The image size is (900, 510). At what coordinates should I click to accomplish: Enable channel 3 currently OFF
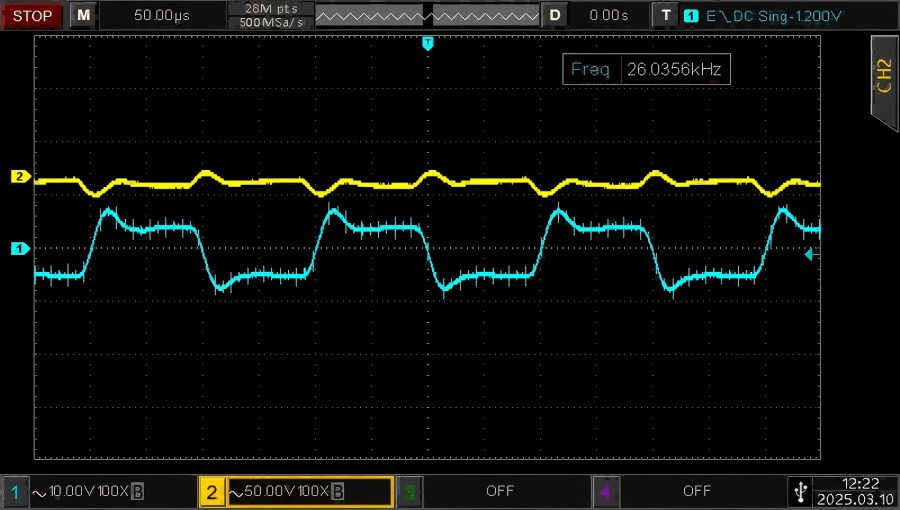[494, 492]
